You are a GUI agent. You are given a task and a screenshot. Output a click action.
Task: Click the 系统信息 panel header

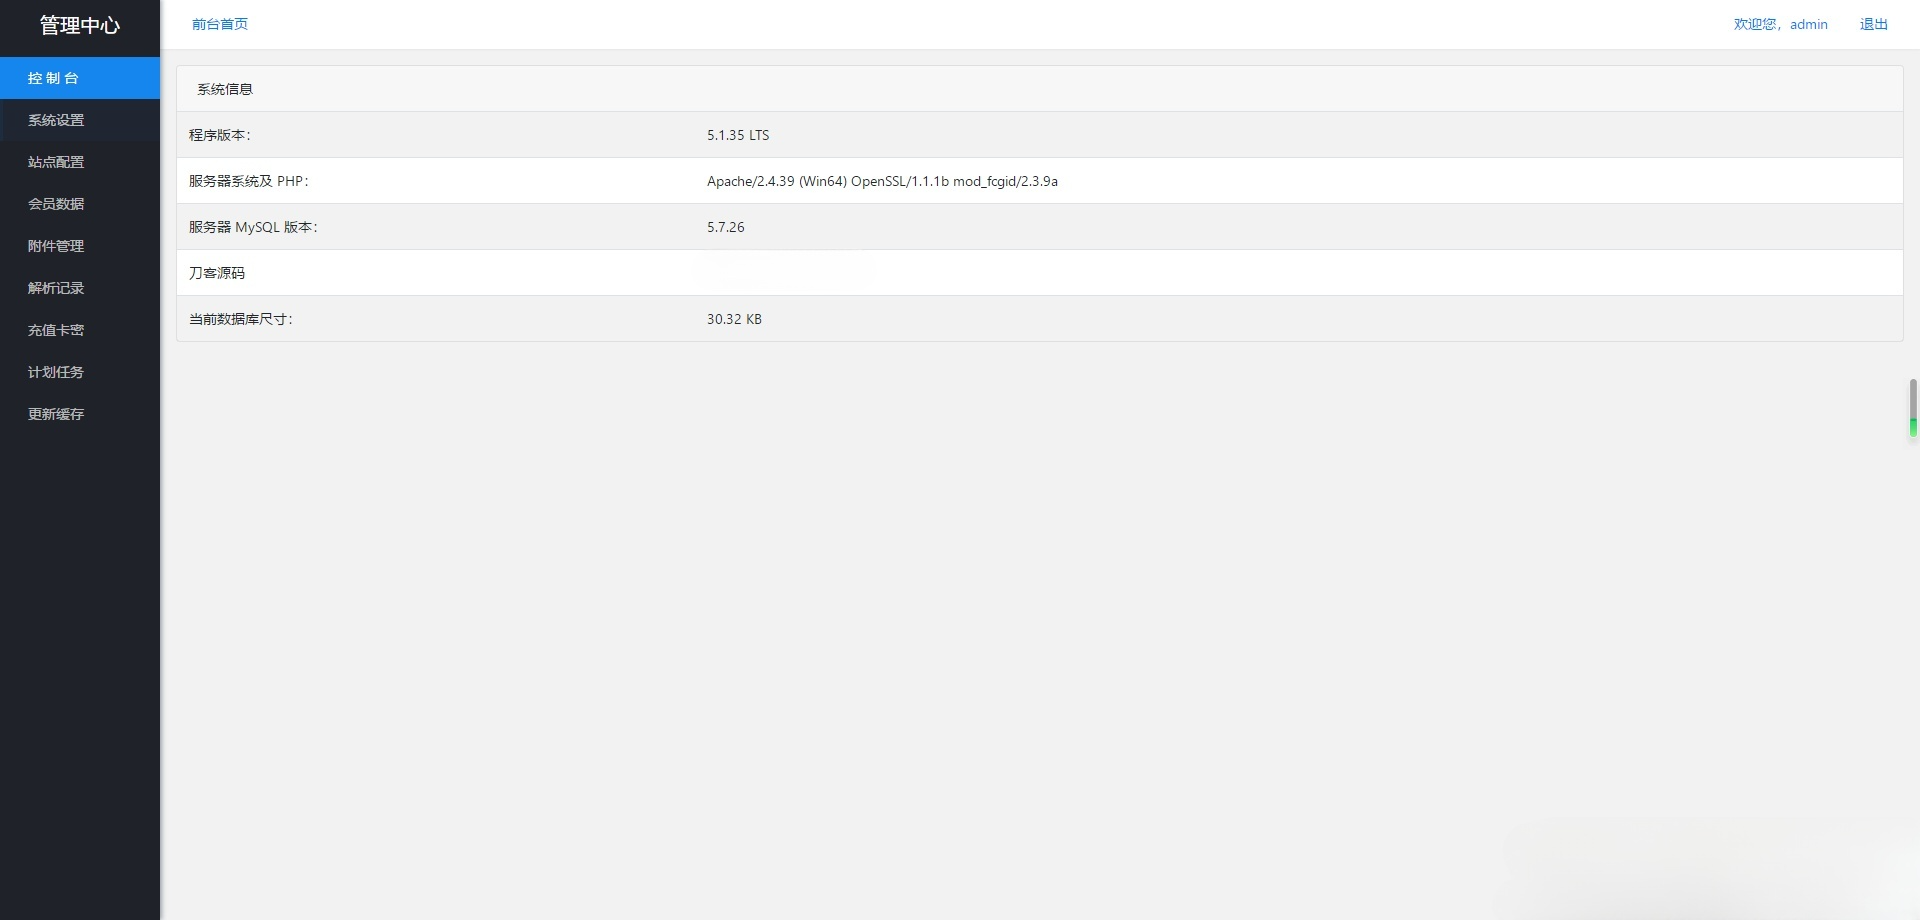tap(225, 89)
